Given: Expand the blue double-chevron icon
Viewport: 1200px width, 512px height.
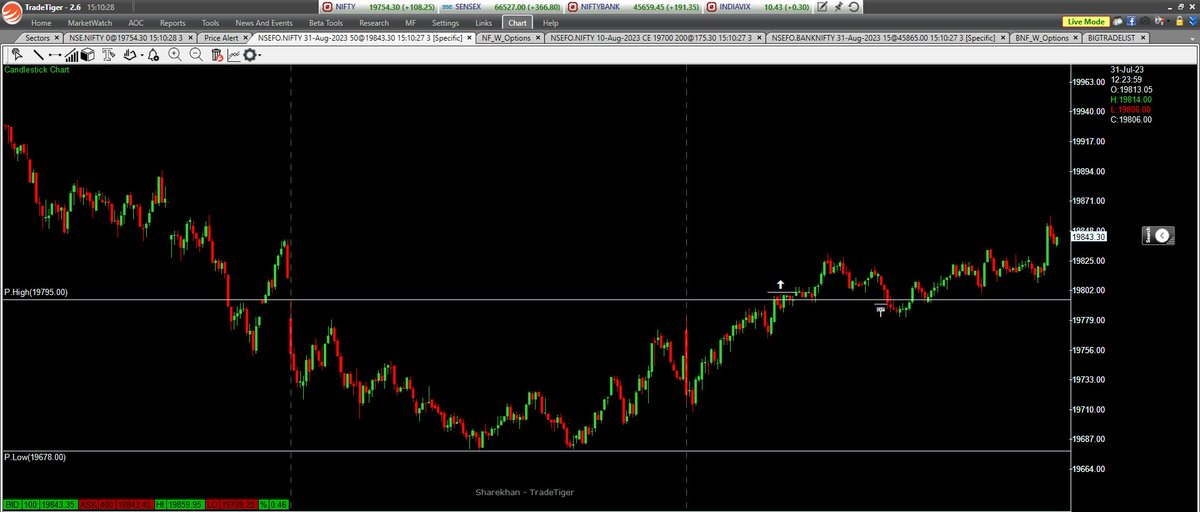Looking at the screenshot, I should click(1192, 22).
